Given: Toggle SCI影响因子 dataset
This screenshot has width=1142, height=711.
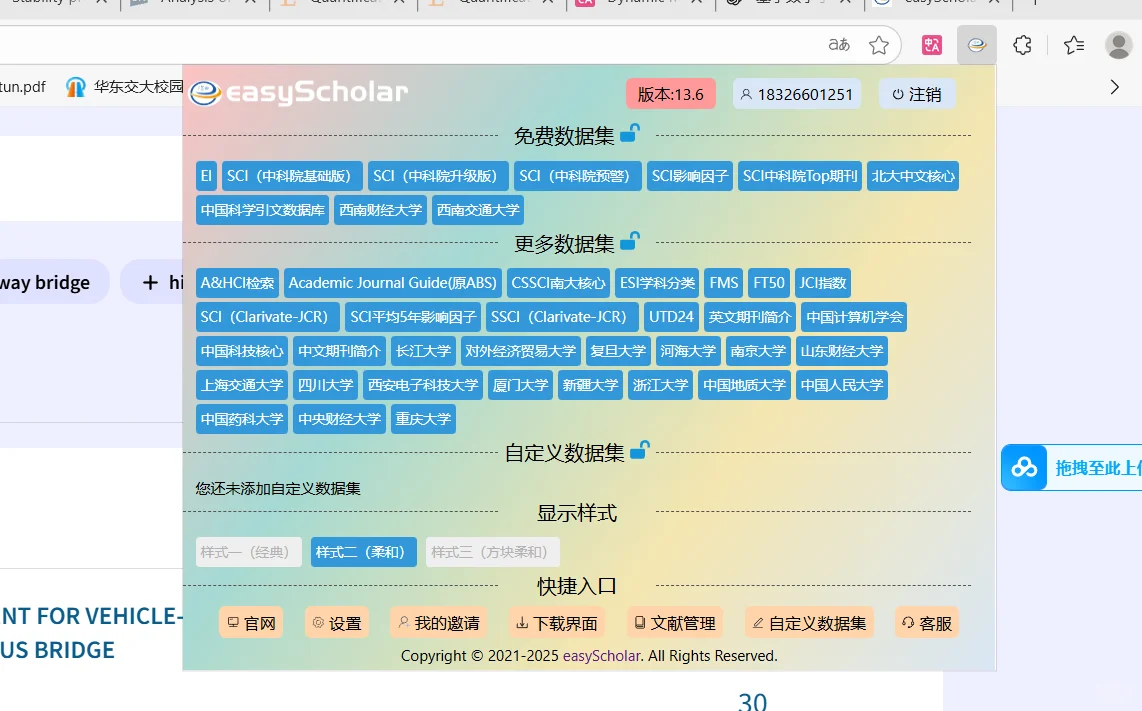Looking at the screenshot, I should [x=690, y=176].
